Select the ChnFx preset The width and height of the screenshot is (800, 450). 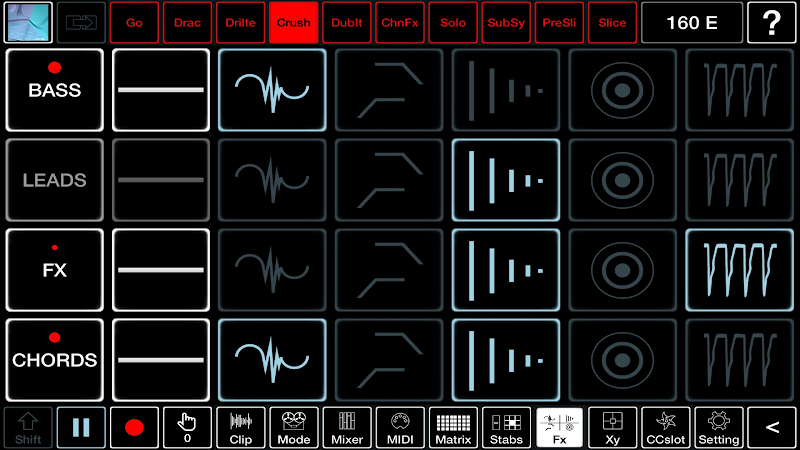[399, 22]
